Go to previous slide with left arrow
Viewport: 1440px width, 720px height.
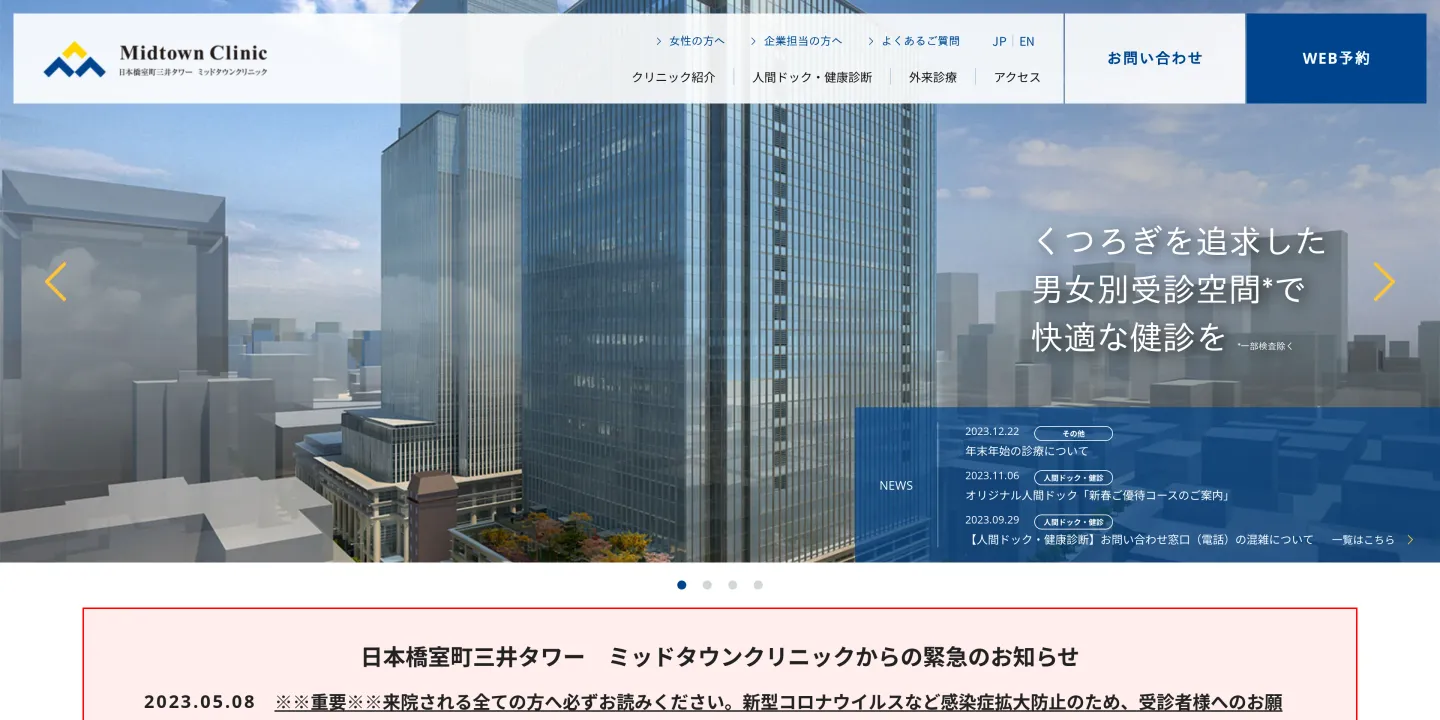pyautogui.click(x=55, y=282)
